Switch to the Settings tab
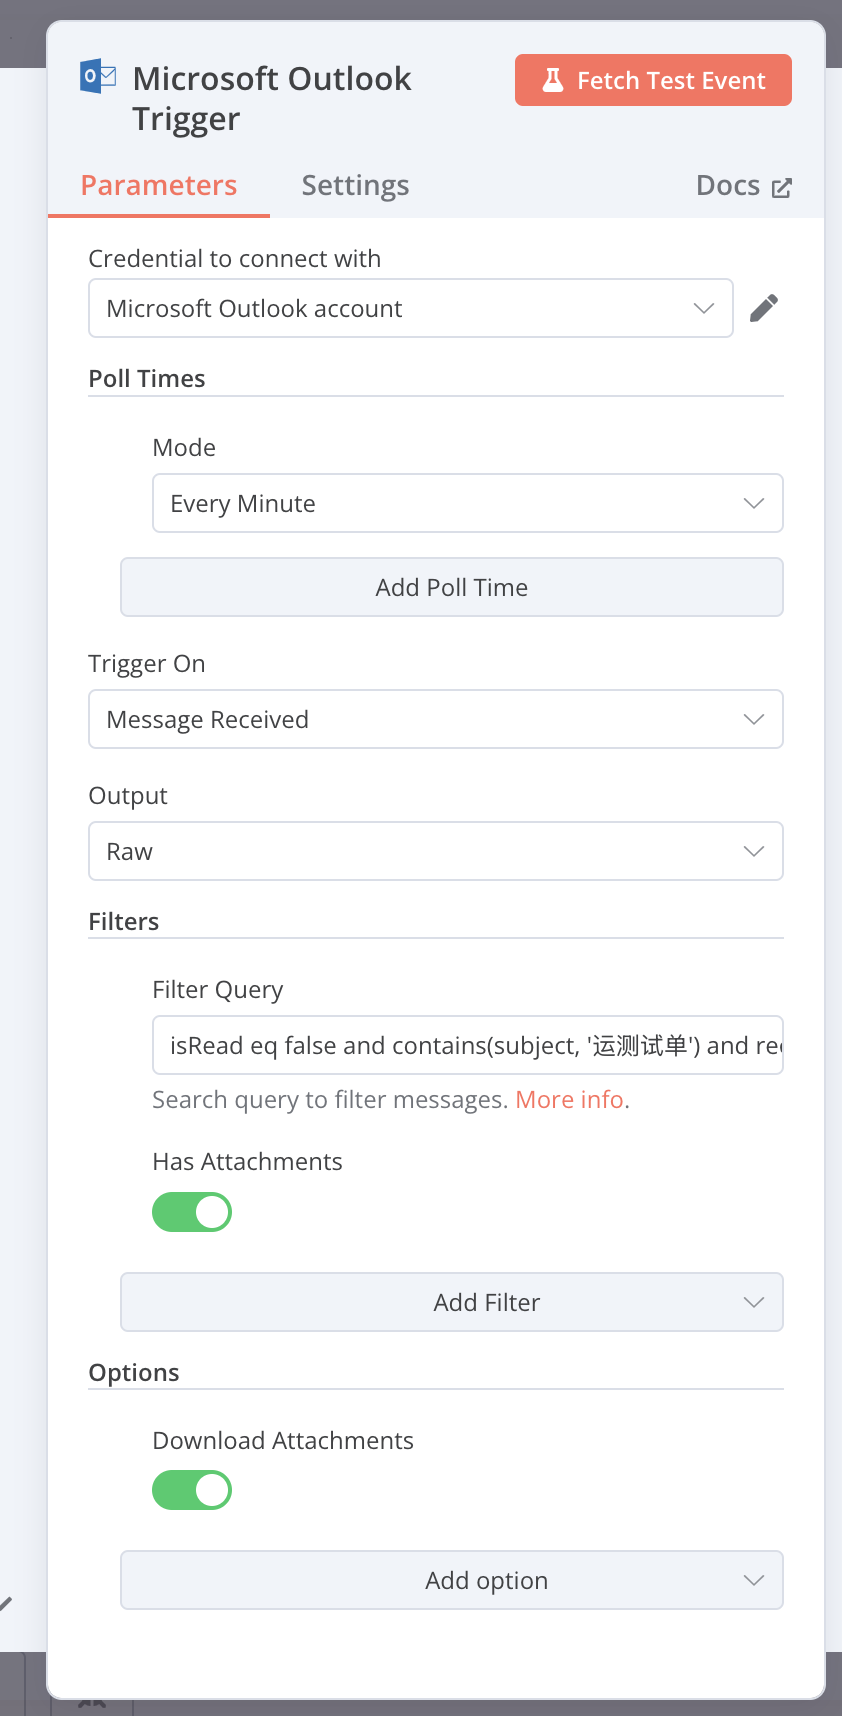Screen dimensions: 842x1716 tap(355, 186)
